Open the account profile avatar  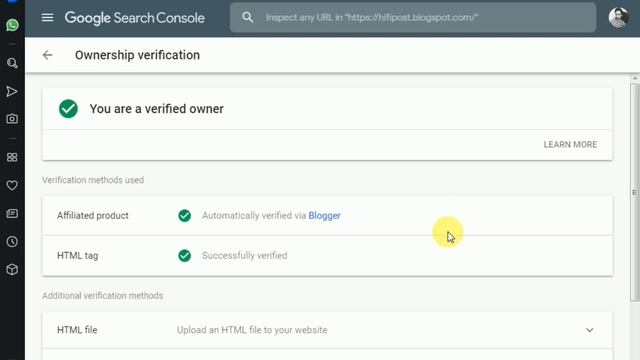pyautogui.click(x=618, y=17)
